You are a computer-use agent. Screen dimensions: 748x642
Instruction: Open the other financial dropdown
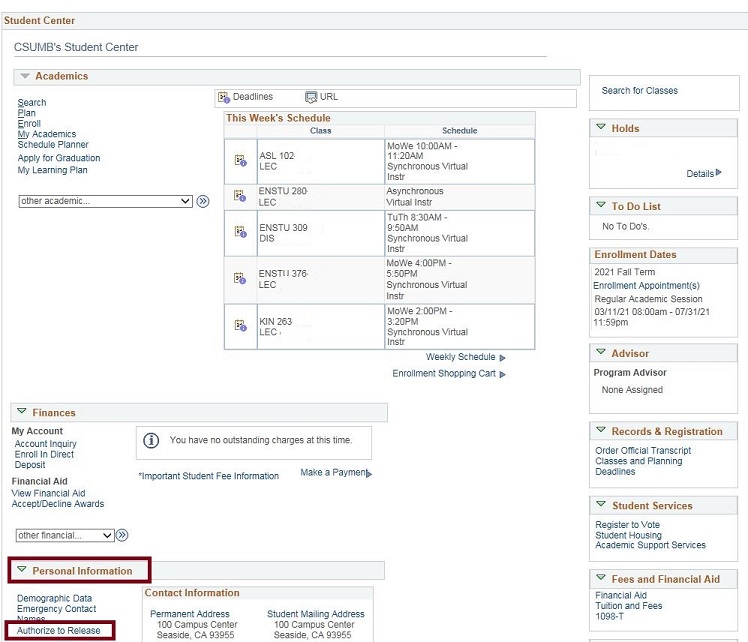(65, 535)
